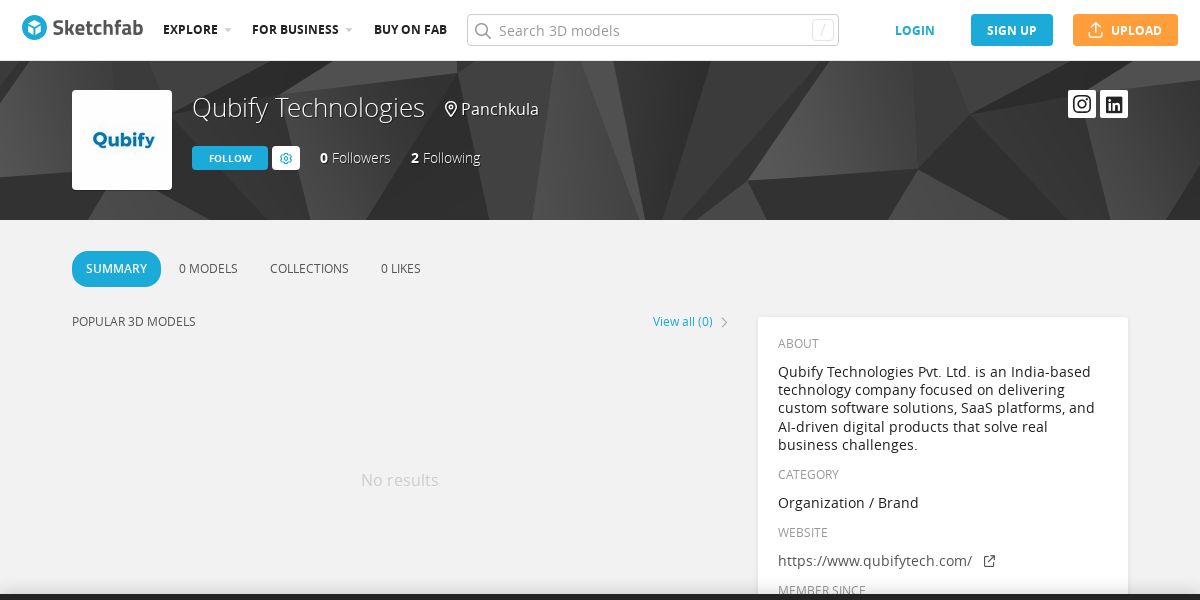Click the orange Upload button

1125,30
